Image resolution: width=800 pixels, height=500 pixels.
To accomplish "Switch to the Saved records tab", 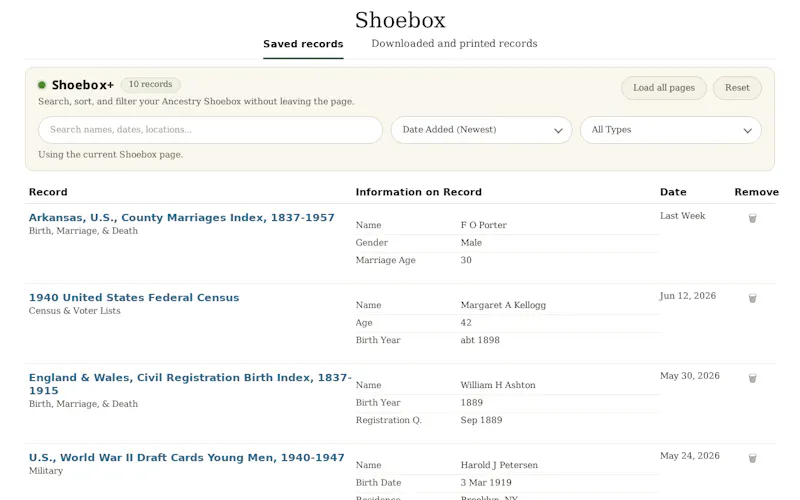I will pyautogui.click(x=303, y=44).
